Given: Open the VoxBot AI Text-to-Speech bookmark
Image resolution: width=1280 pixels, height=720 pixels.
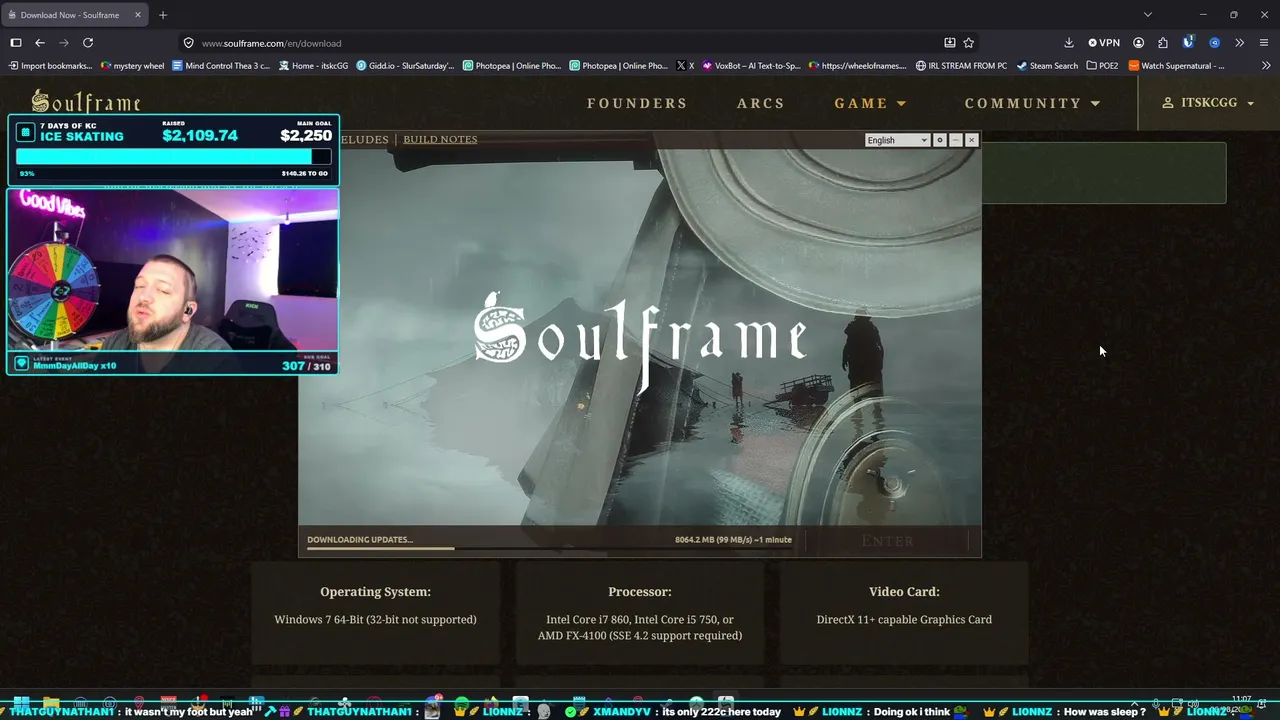Looking at the screenshot, I should click(751, 66).
